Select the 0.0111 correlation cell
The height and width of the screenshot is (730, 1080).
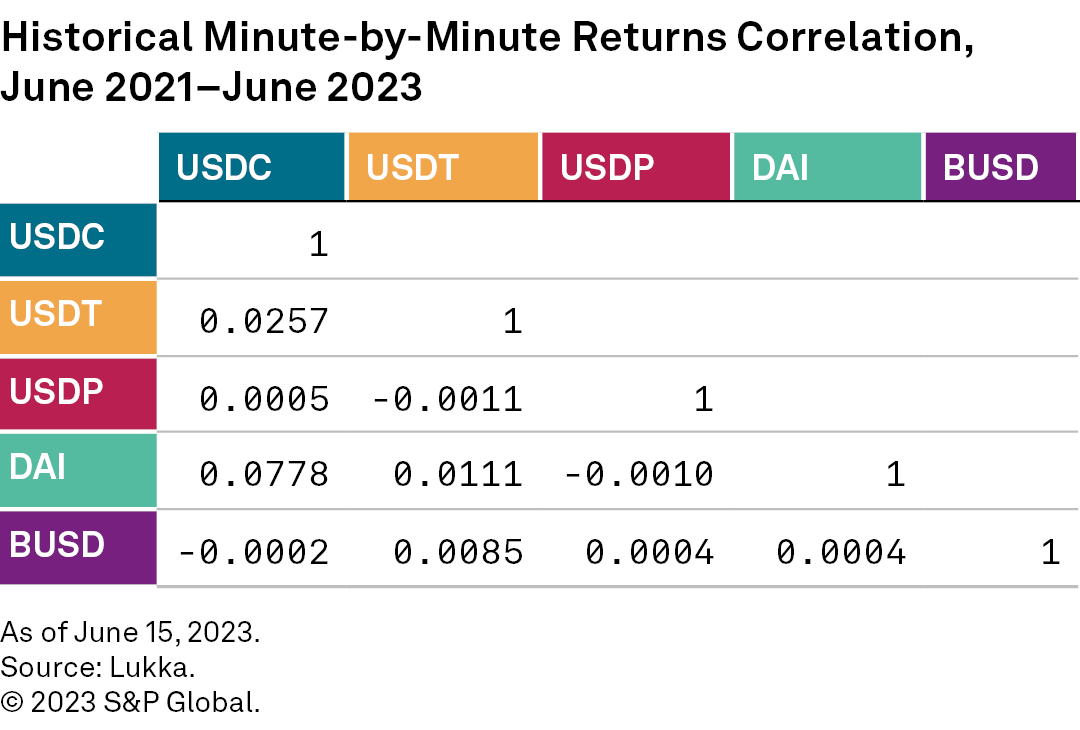click(458, 474)
